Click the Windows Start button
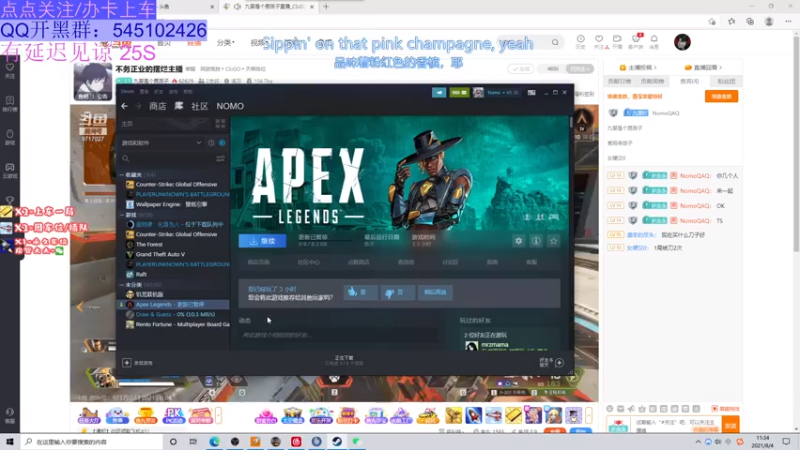 click(x=10, y=441)
